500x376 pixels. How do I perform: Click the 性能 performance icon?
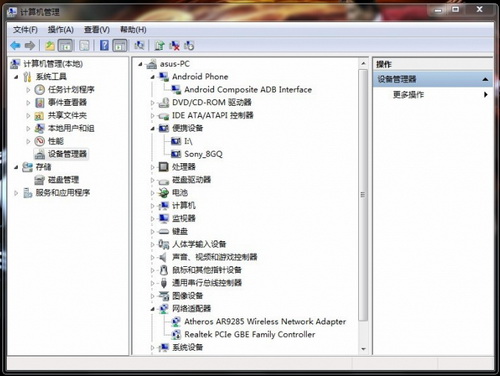(40, 141)
